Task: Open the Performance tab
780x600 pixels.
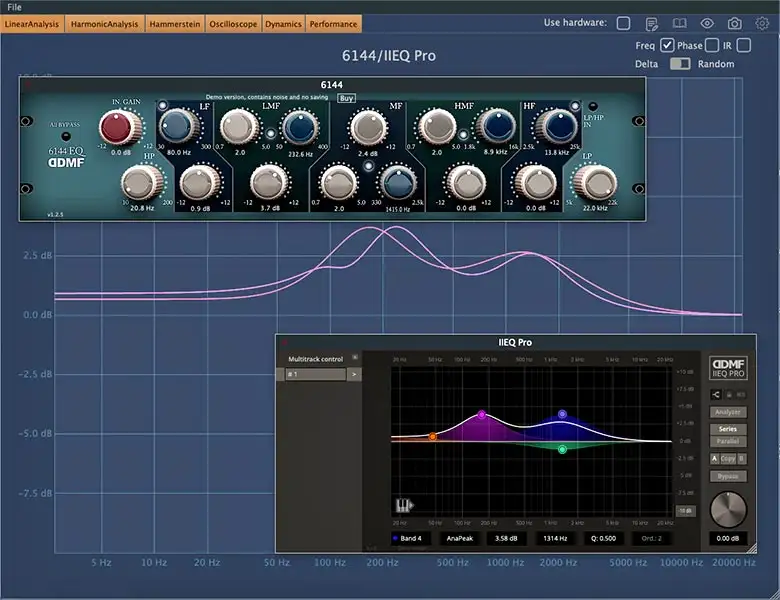Action: pyautogui.click(x=333, y=24)
